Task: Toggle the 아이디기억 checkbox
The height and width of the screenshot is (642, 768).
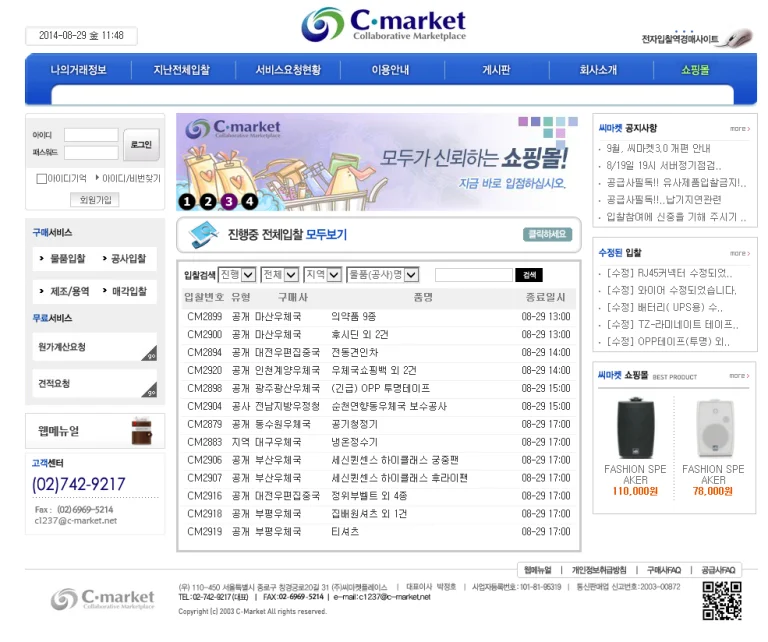Action: pyautogui.click(x=42, y=179)
